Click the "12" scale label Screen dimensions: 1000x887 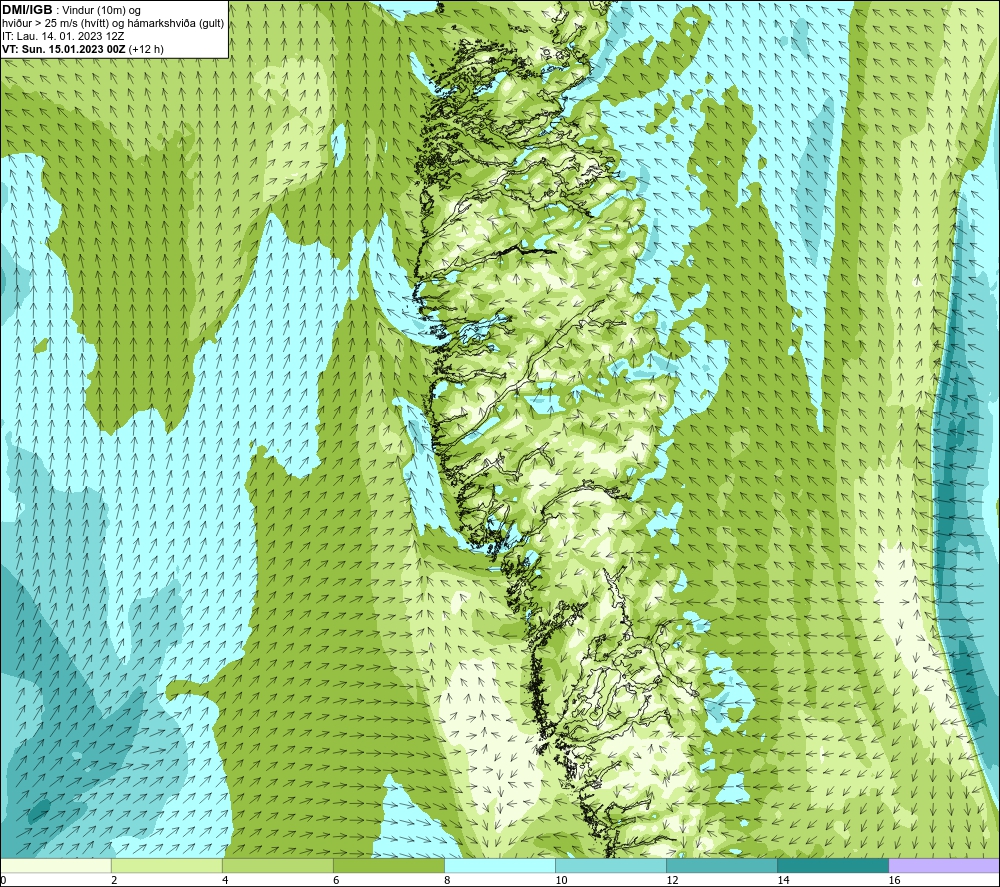(672, 880)
